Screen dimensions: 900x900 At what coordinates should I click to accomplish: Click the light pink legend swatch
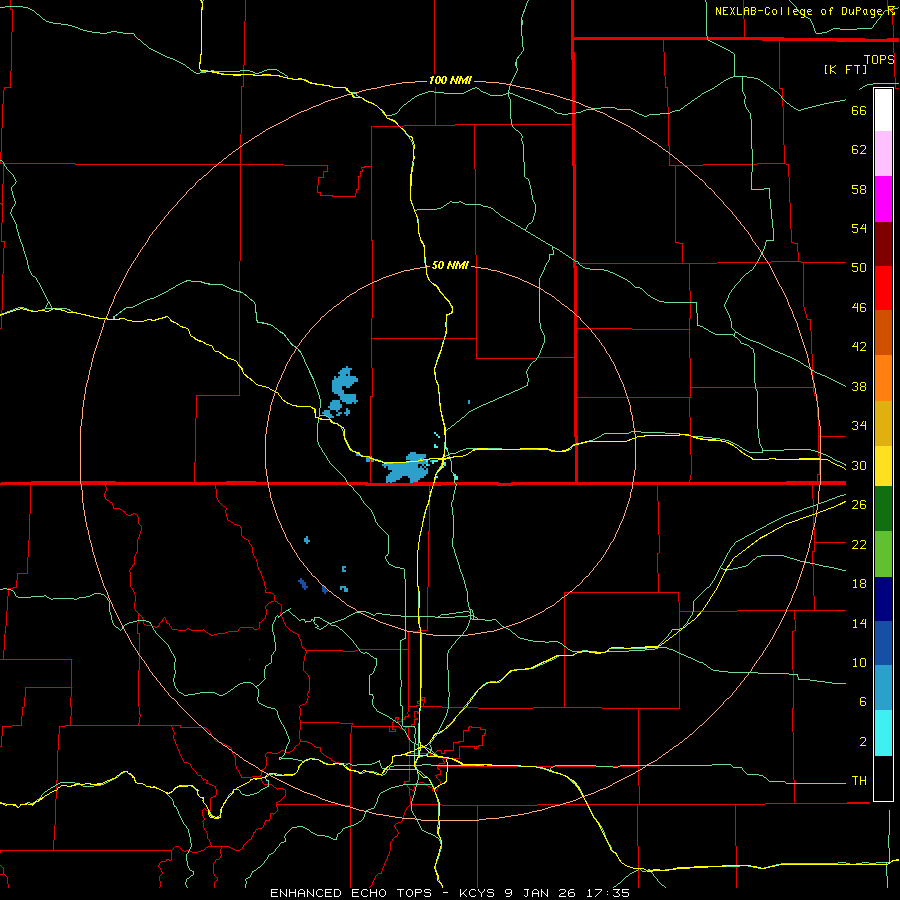[x=883, y=153]
